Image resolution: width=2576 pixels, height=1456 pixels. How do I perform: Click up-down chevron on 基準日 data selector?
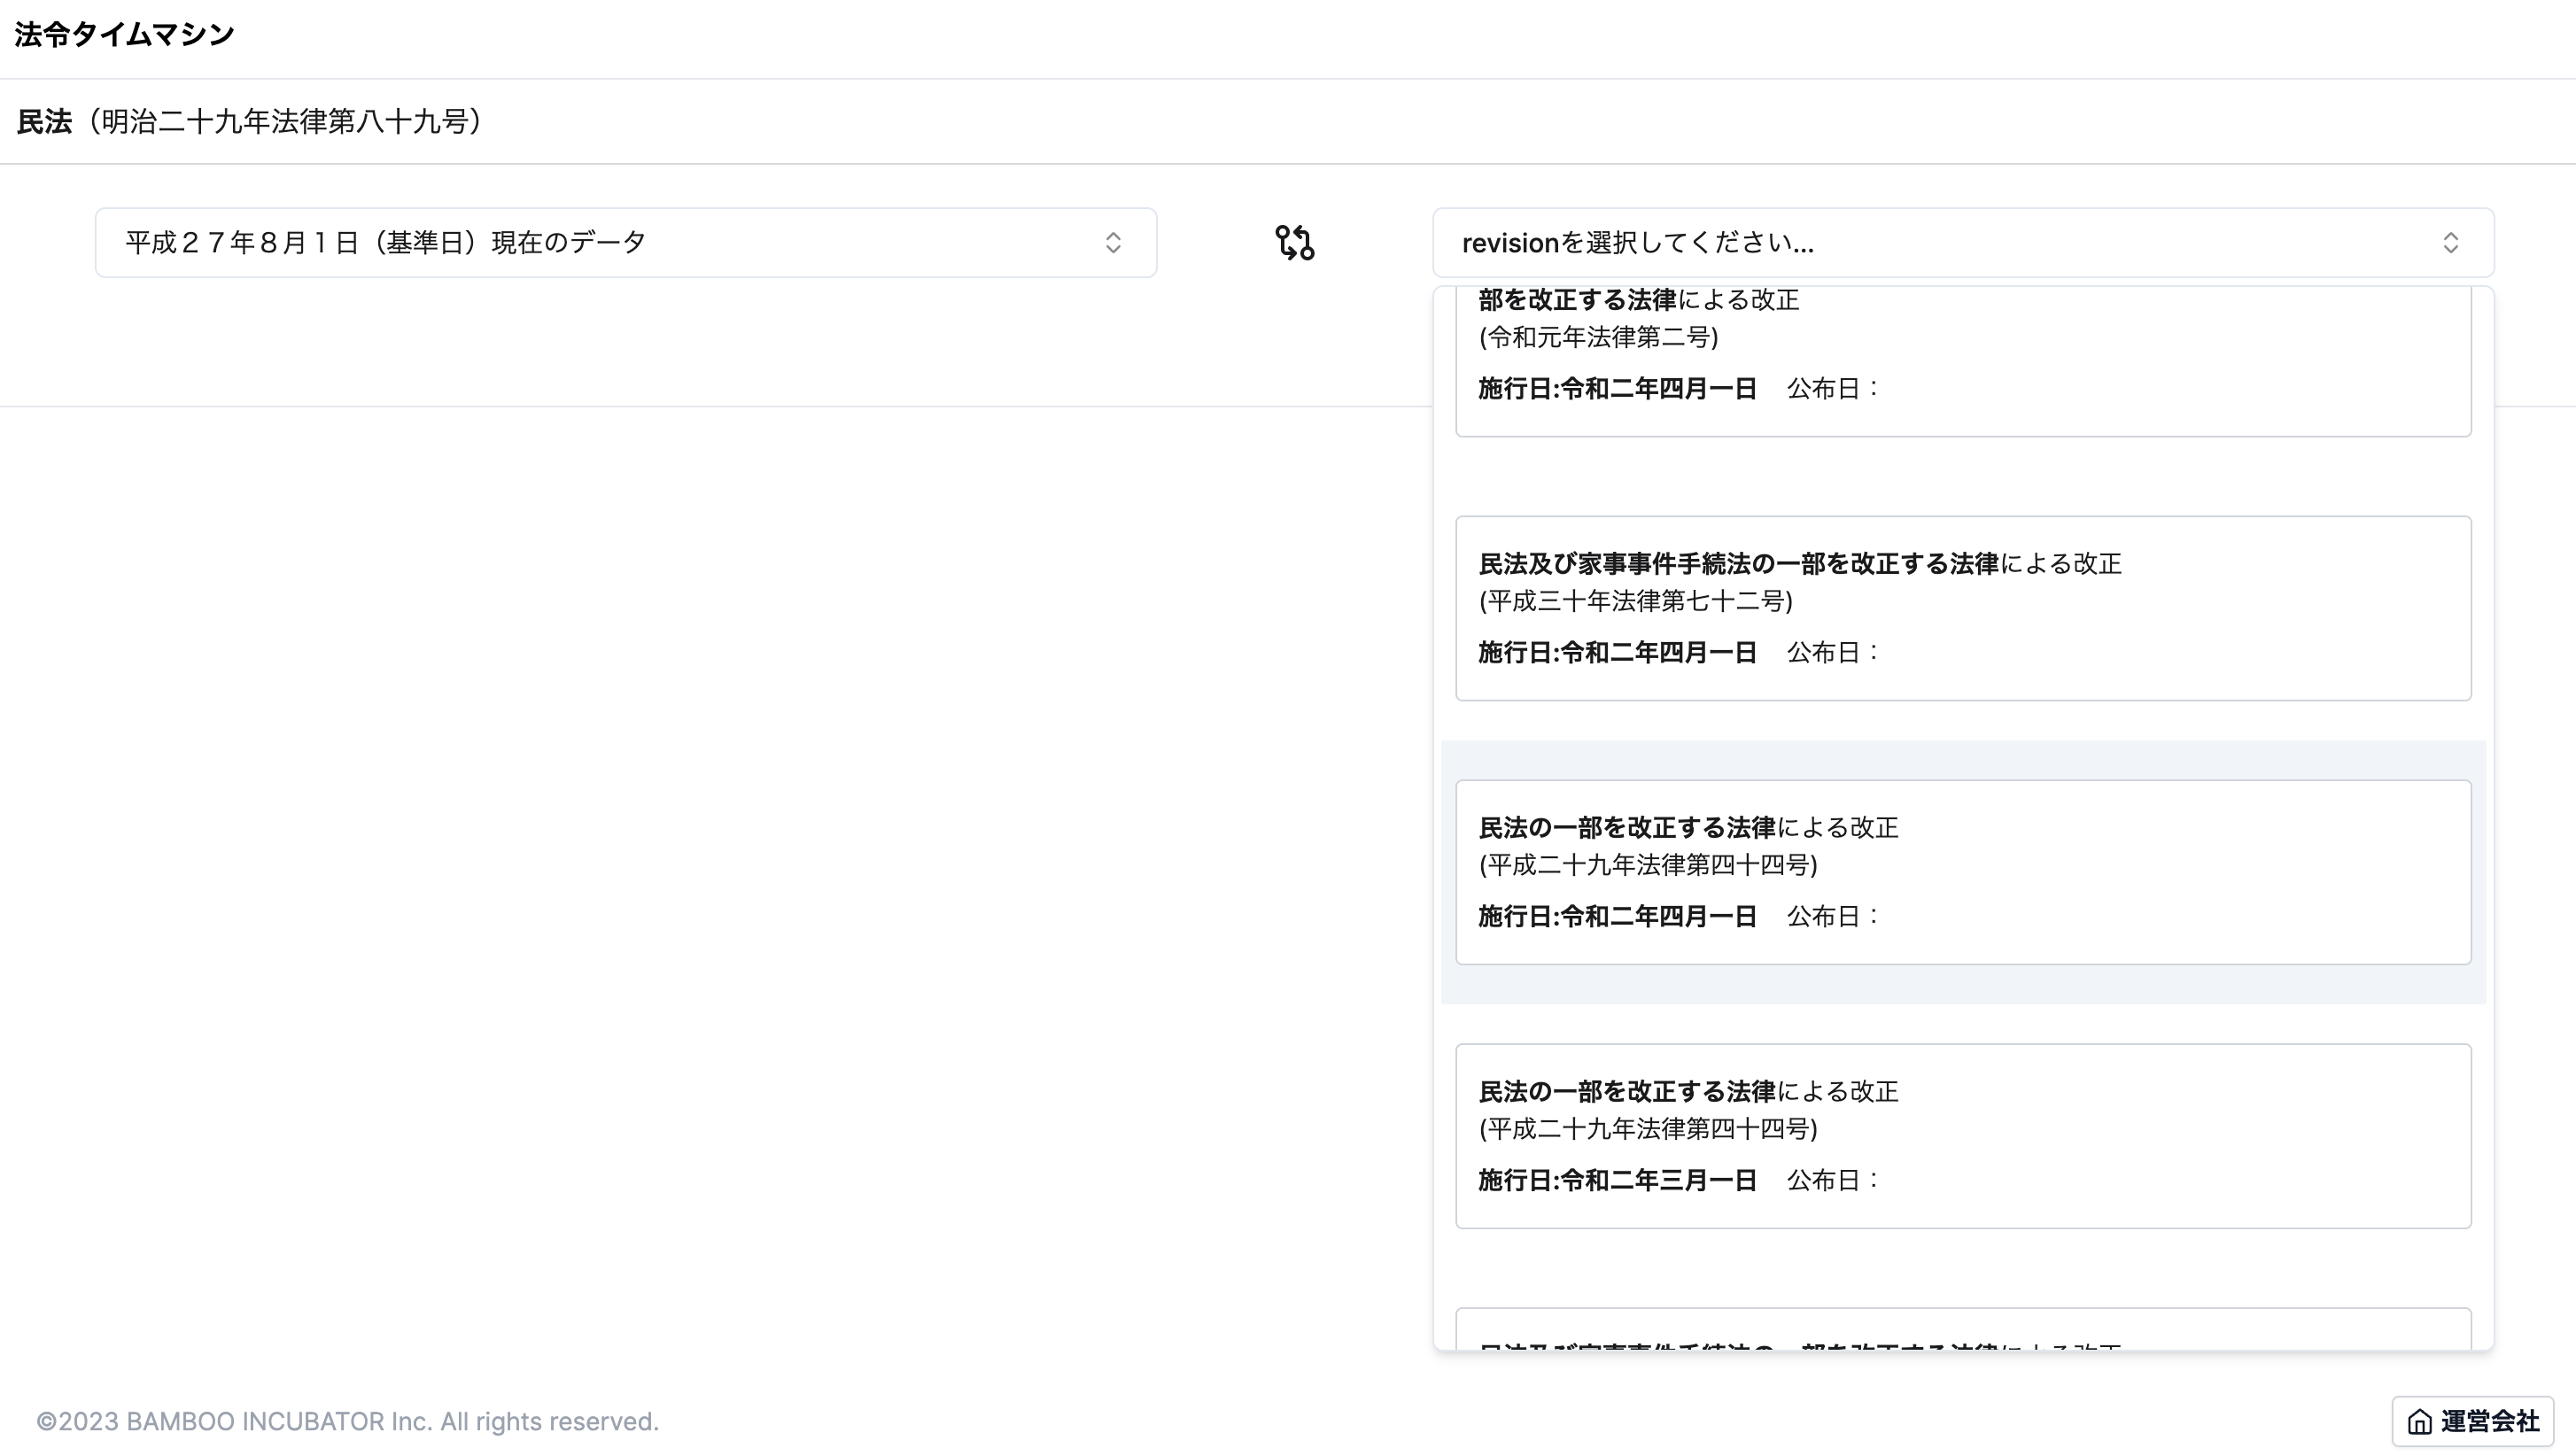(1113, 243)
